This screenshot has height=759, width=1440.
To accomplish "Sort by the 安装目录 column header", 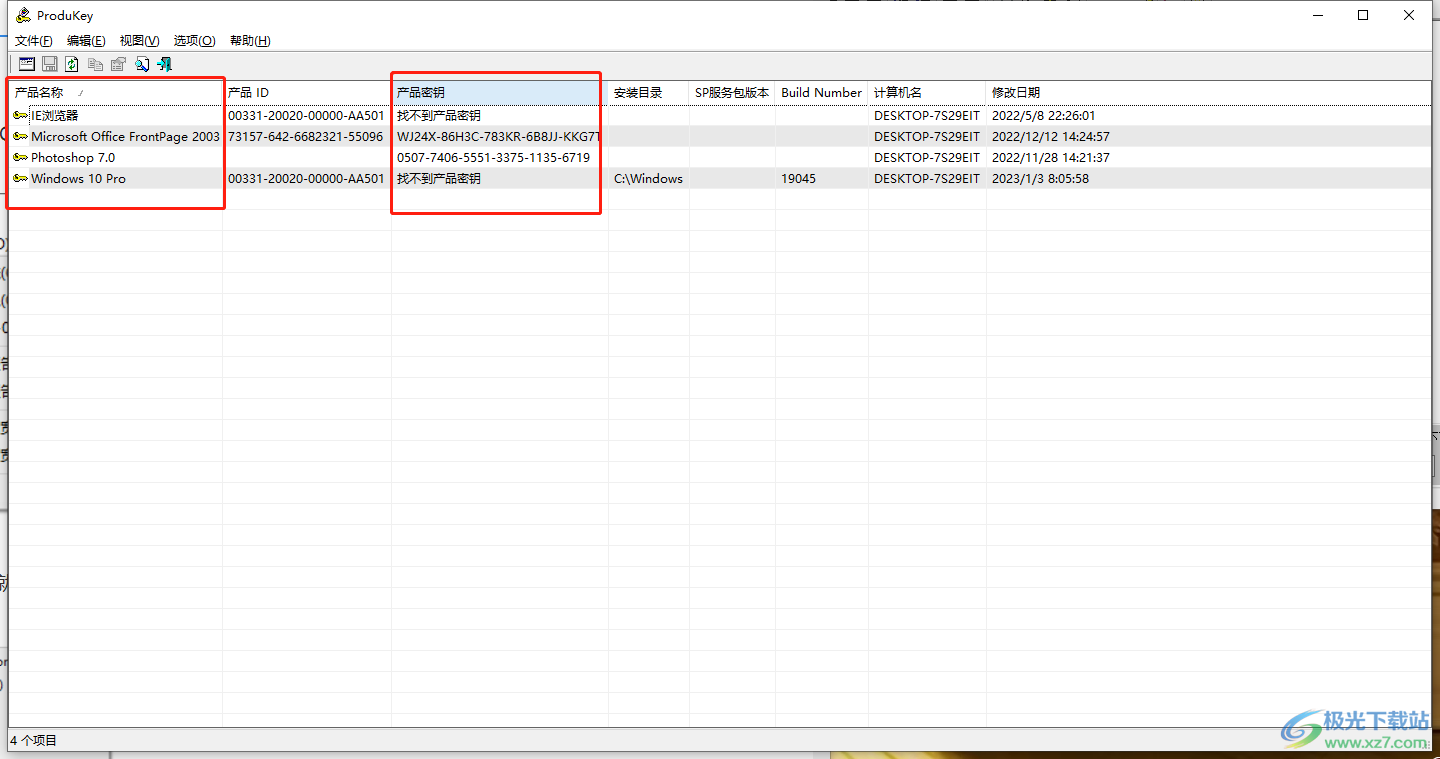I will coord(649,92).
